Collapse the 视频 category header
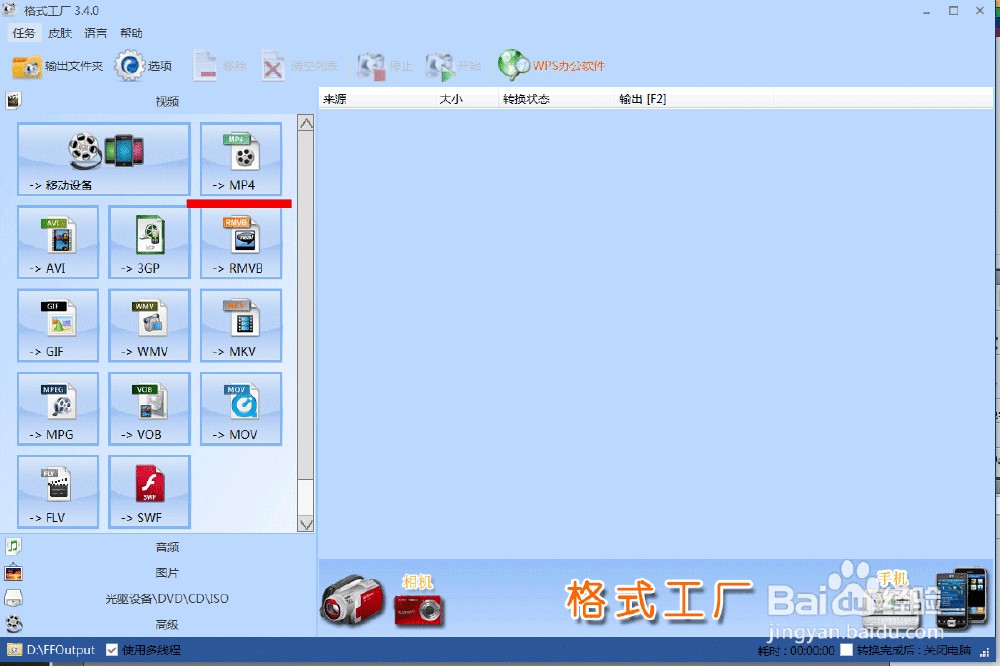Viewport: 1000px width, 666px height. 158,101
